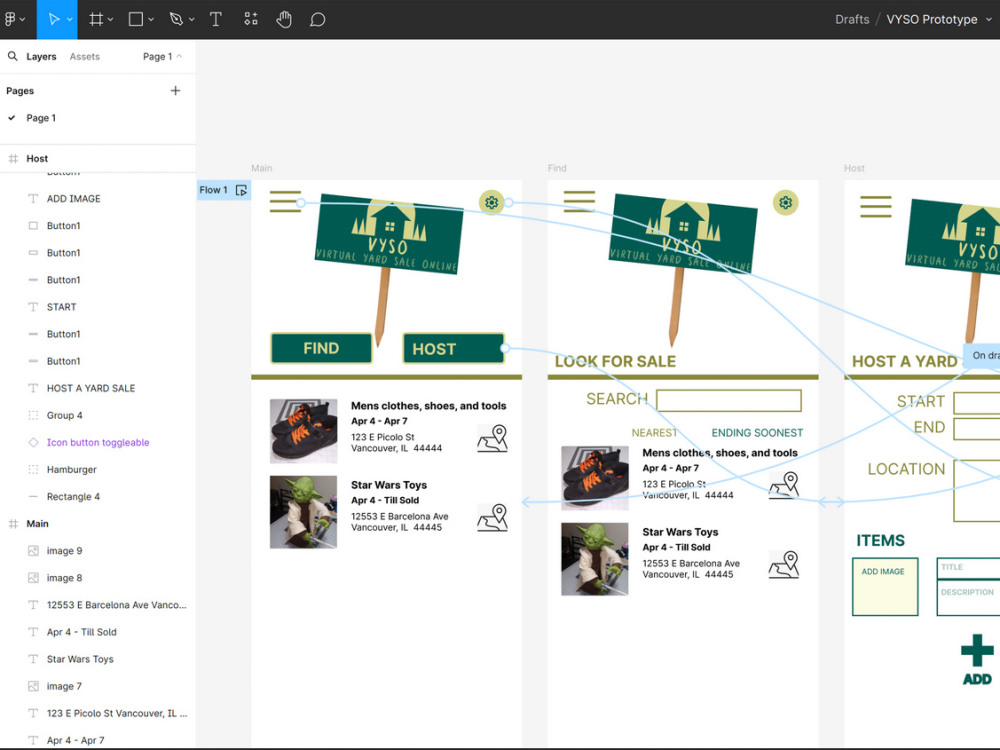Select the Comment tool

(318, 20)
